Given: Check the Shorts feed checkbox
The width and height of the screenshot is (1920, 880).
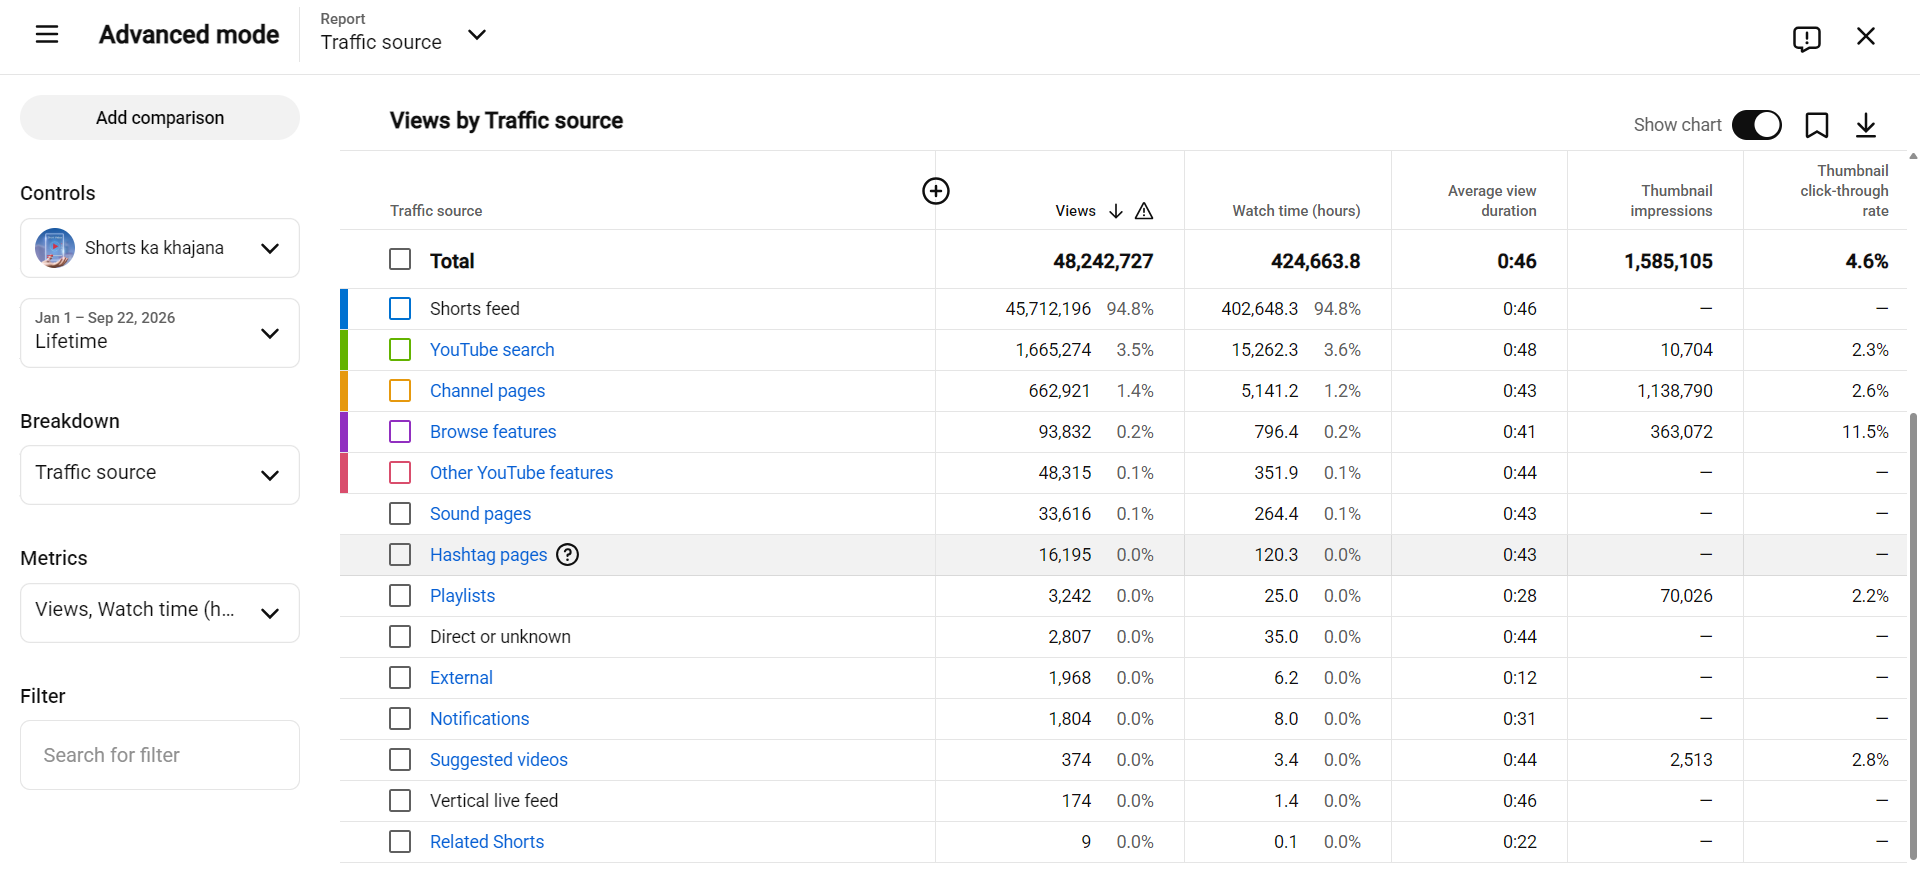Looking at the screenshot, I should [x=400, y=309].
